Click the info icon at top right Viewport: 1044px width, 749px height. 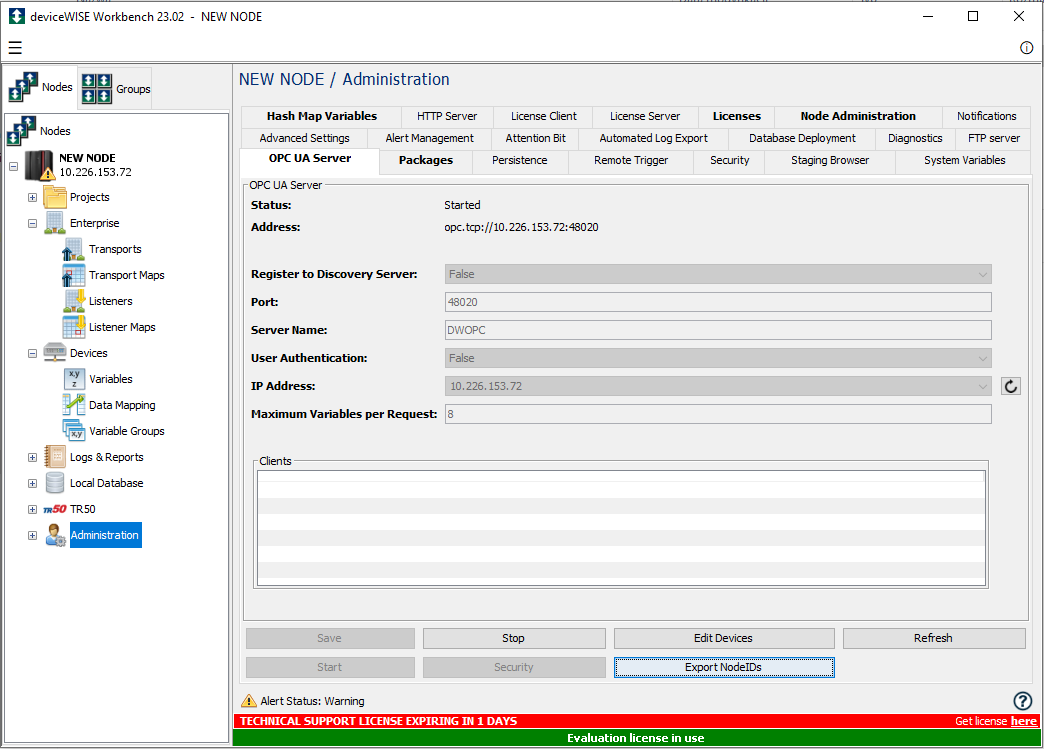(1026, 47)
